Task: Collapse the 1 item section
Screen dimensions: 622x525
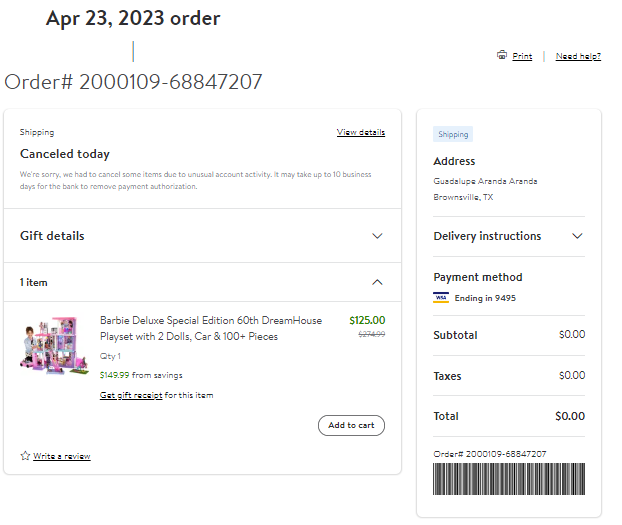Action: (x=377, y=282)
